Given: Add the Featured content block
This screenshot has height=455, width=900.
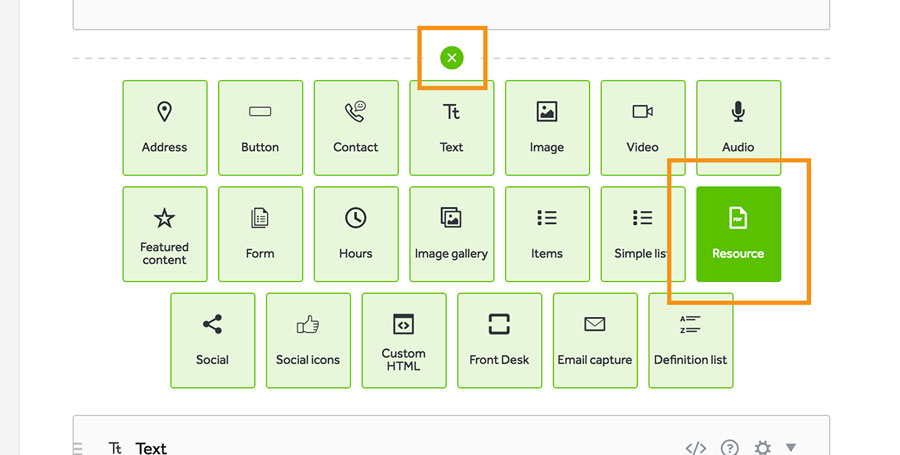Looking at the screenshot, I should point(165,234).
